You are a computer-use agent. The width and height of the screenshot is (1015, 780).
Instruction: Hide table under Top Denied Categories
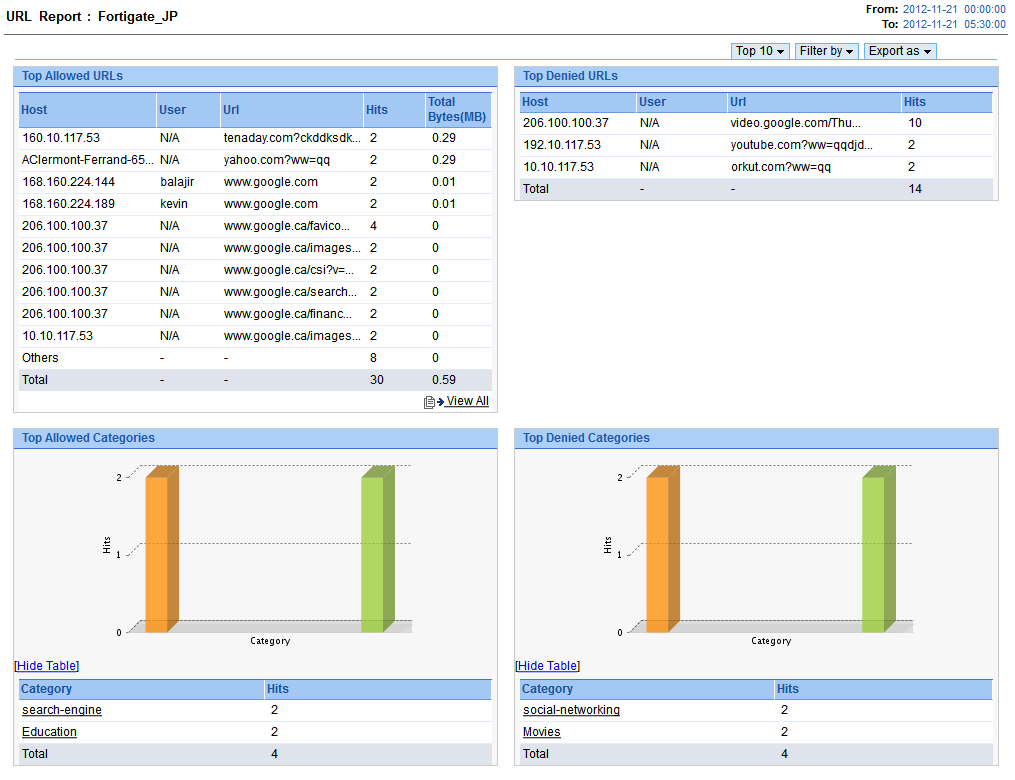[548, 666]
